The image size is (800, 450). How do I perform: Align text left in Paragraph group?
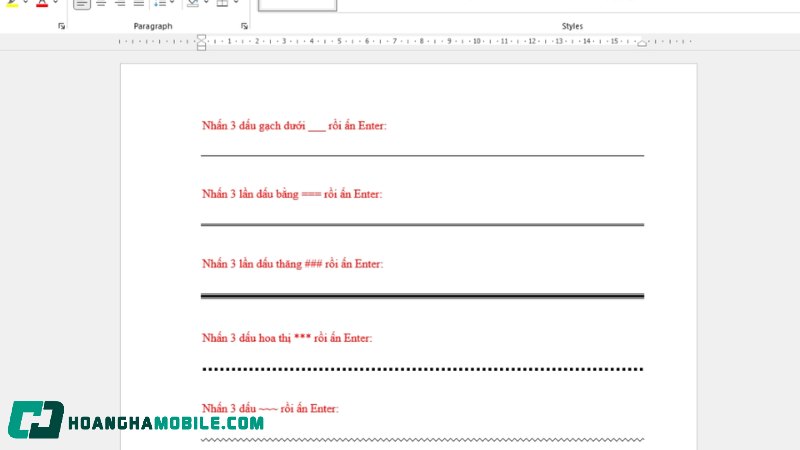pyautogui.click(x=82, y=4)
